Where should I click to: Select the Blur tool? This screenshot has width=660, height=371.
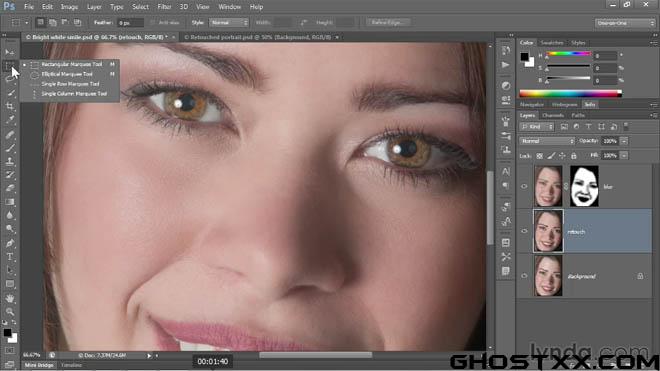[10, 215]
